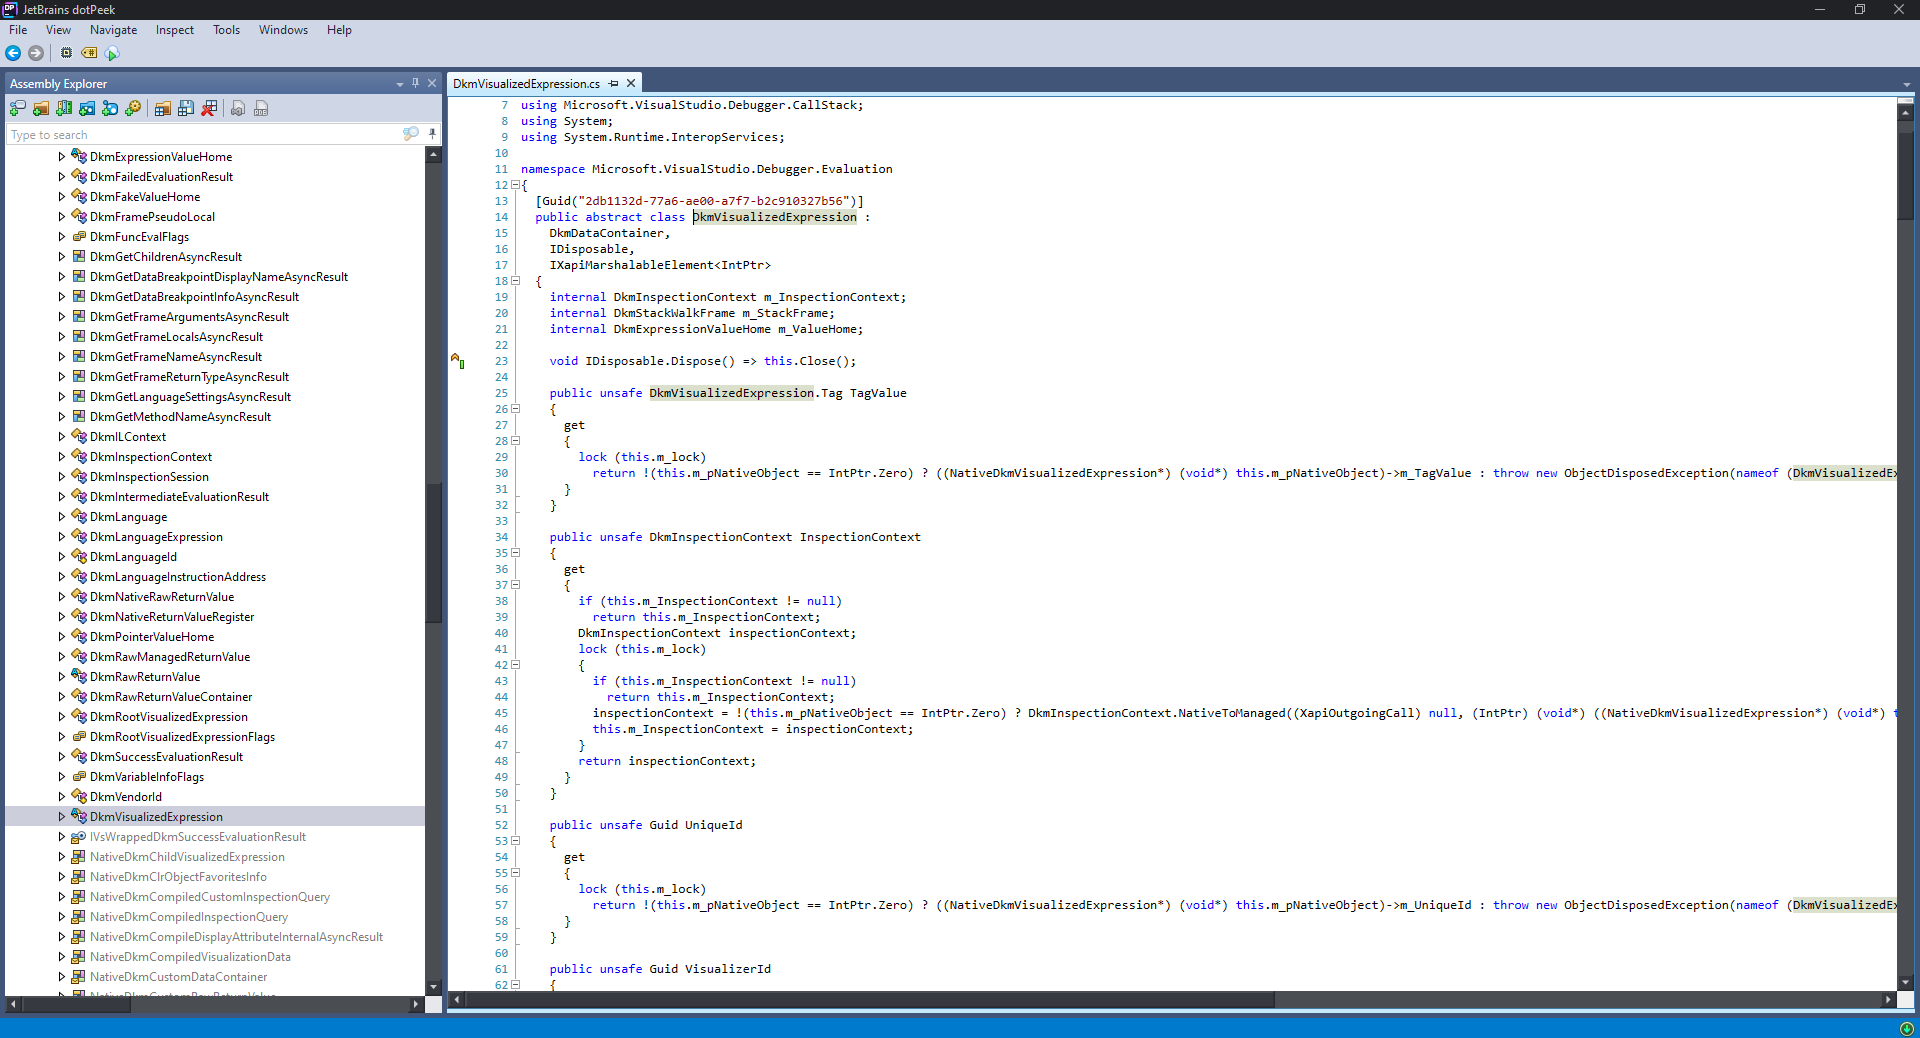Click the show compiler-generated code tag icon
1920x1038 pixels.
coord(89,53)
